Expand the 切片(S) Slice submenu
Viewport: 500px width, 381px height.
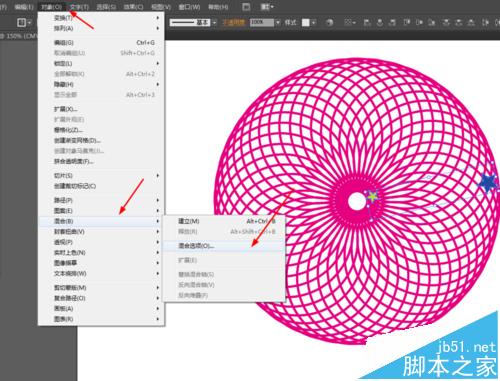point(101,175)
